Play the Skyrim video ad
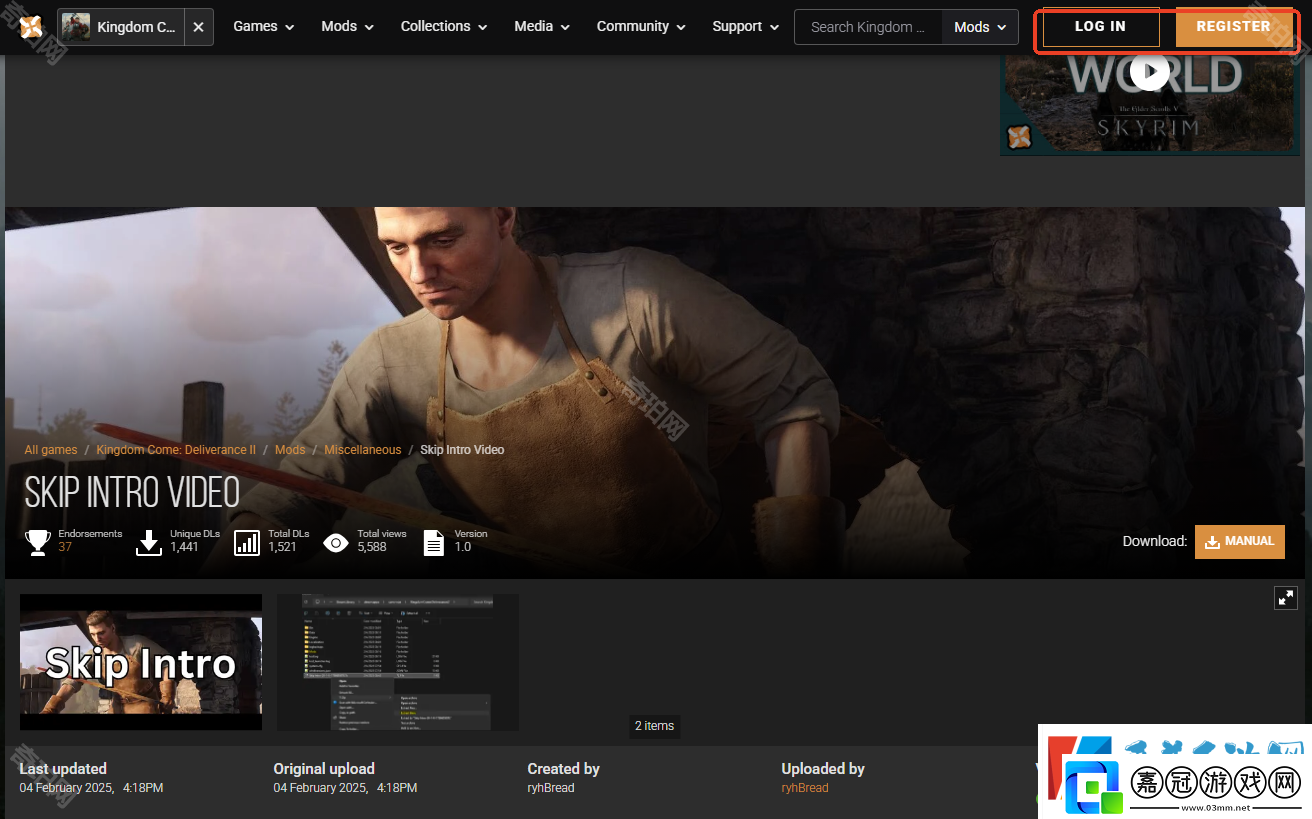 point(1150,71)
